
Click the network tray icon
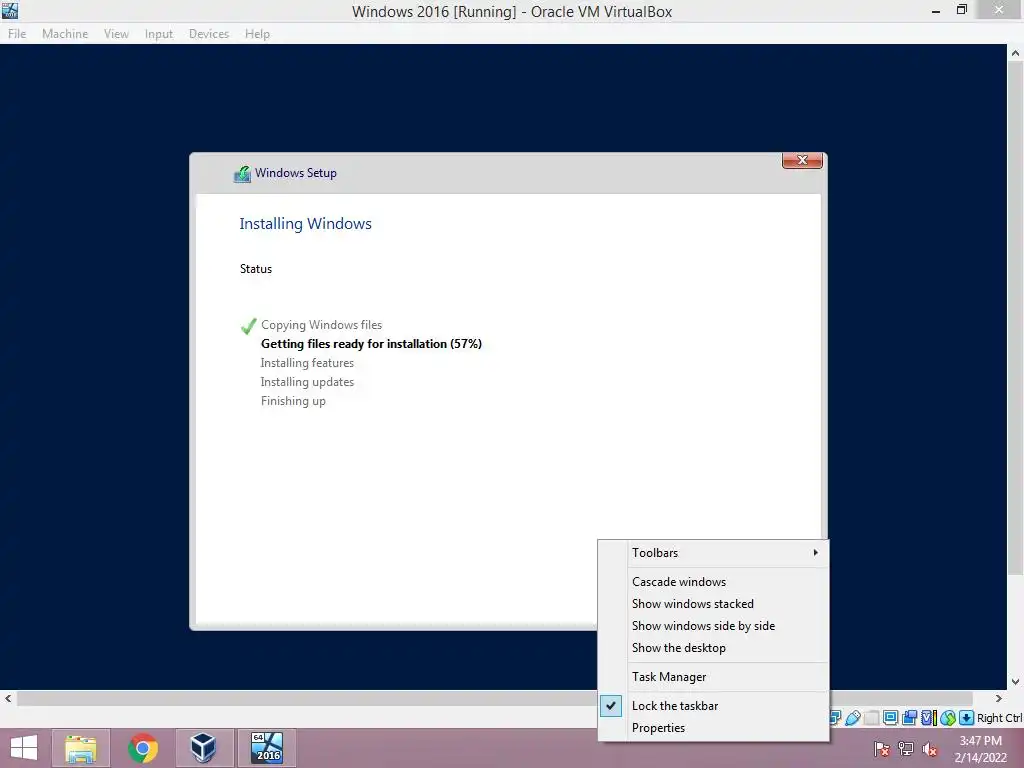click(906, 749)
